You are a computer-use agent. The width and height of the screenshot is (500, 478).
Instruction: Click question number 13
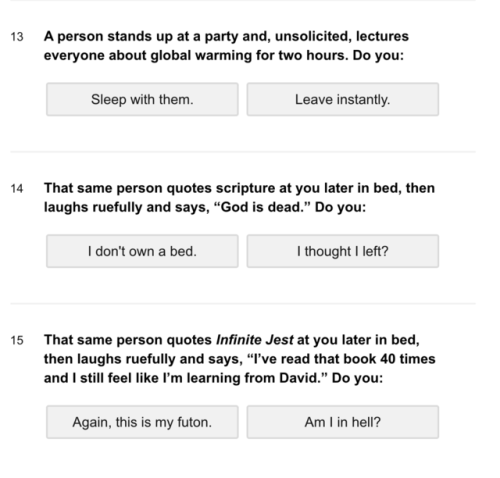tap(17, 37)
